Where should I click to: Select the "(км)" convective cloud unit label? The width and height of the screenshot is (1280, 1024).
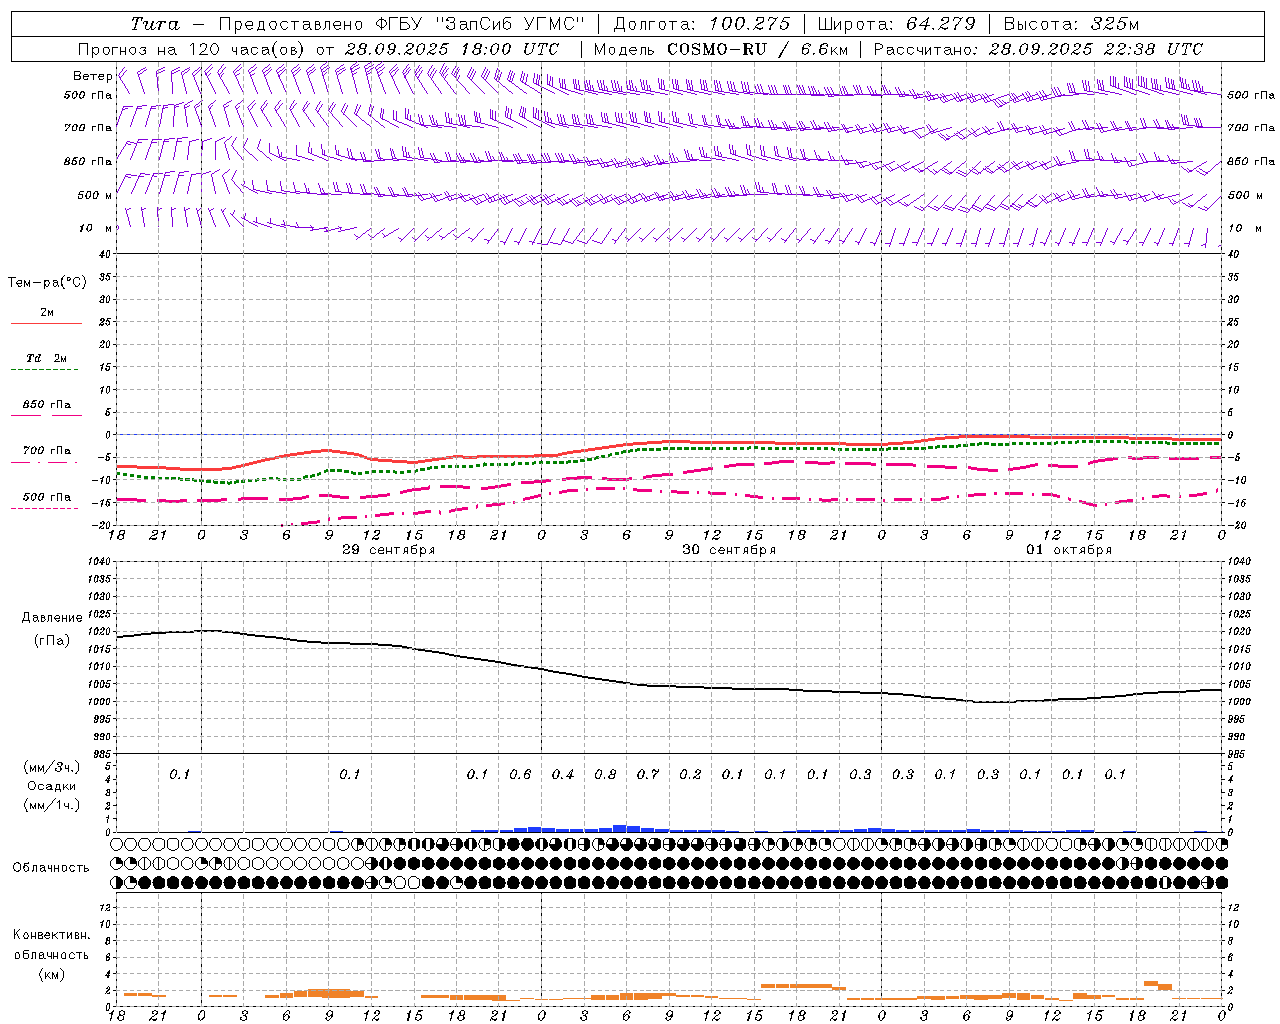[x=51, y=974]
